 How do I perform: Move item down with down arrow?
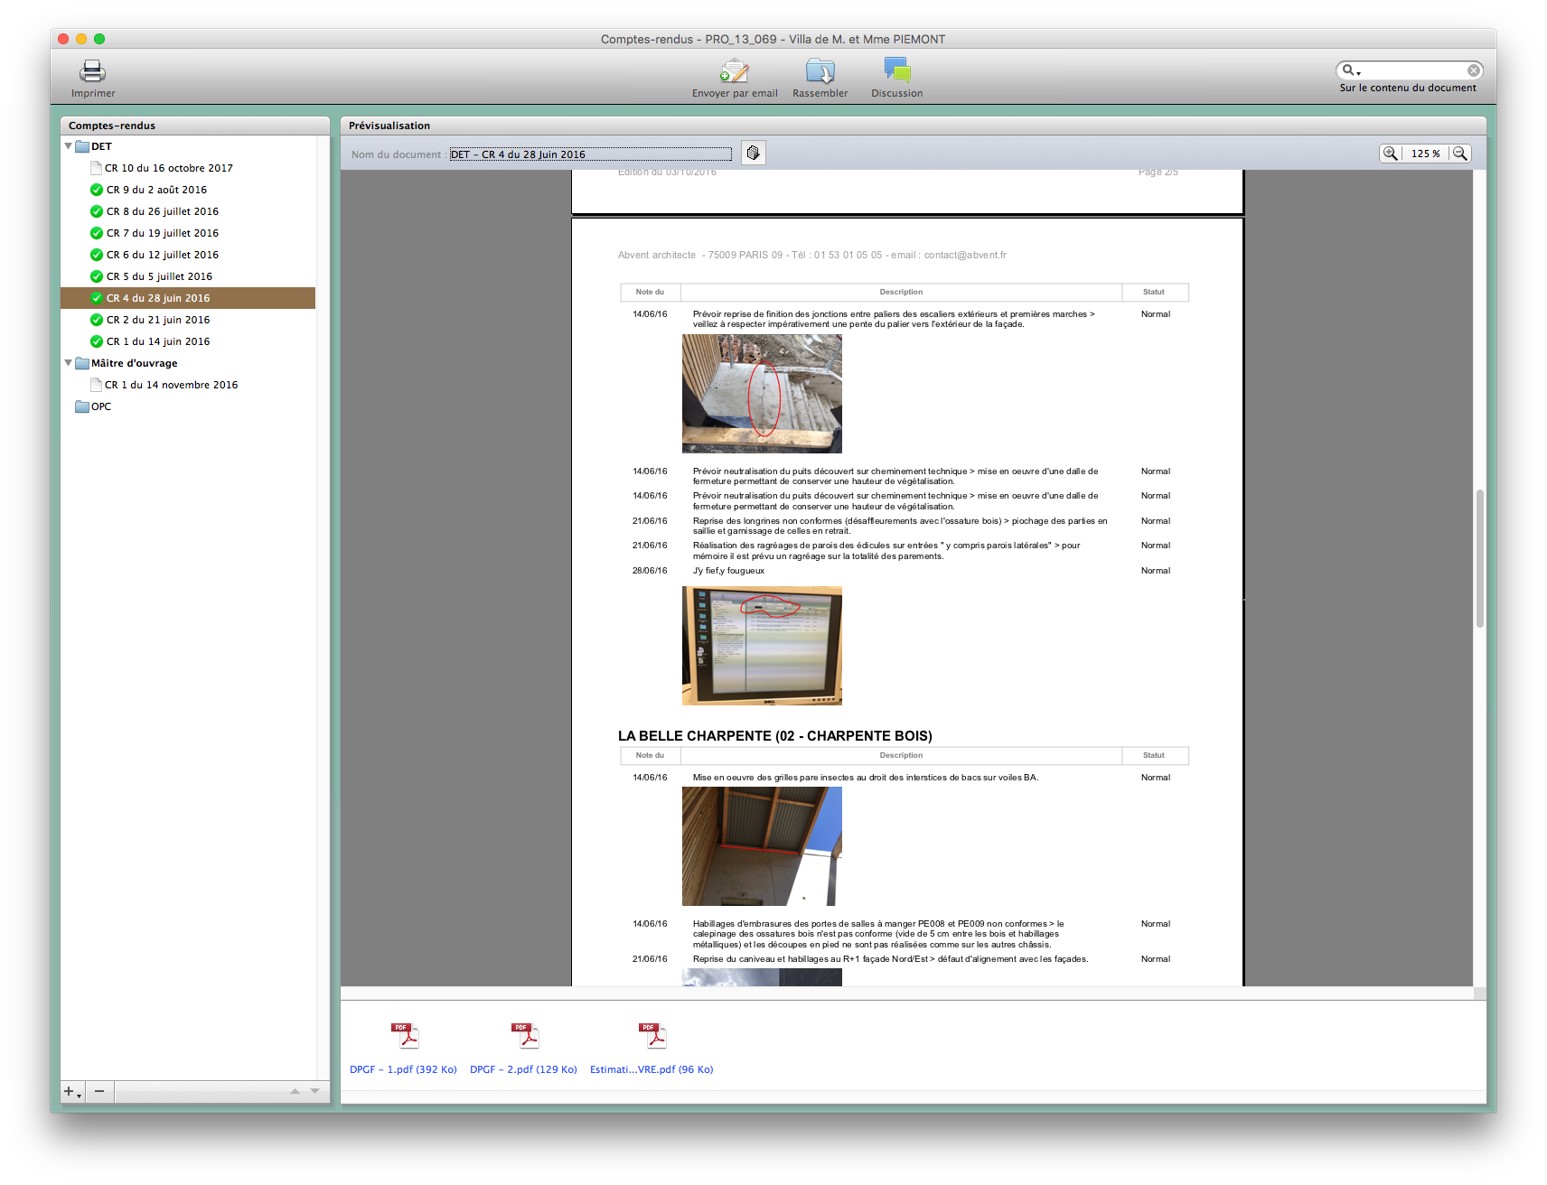314,1091
